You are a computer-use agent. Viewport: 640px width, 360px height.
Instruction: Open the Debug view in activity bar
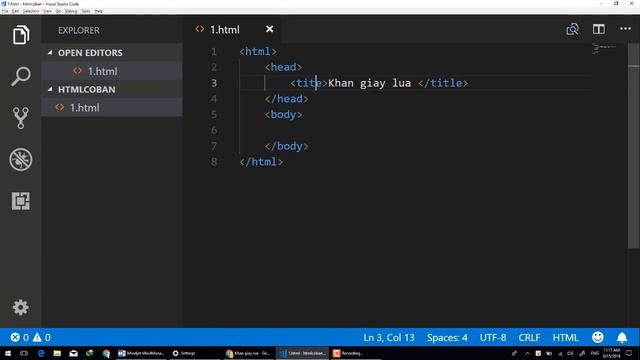[21, 159]
